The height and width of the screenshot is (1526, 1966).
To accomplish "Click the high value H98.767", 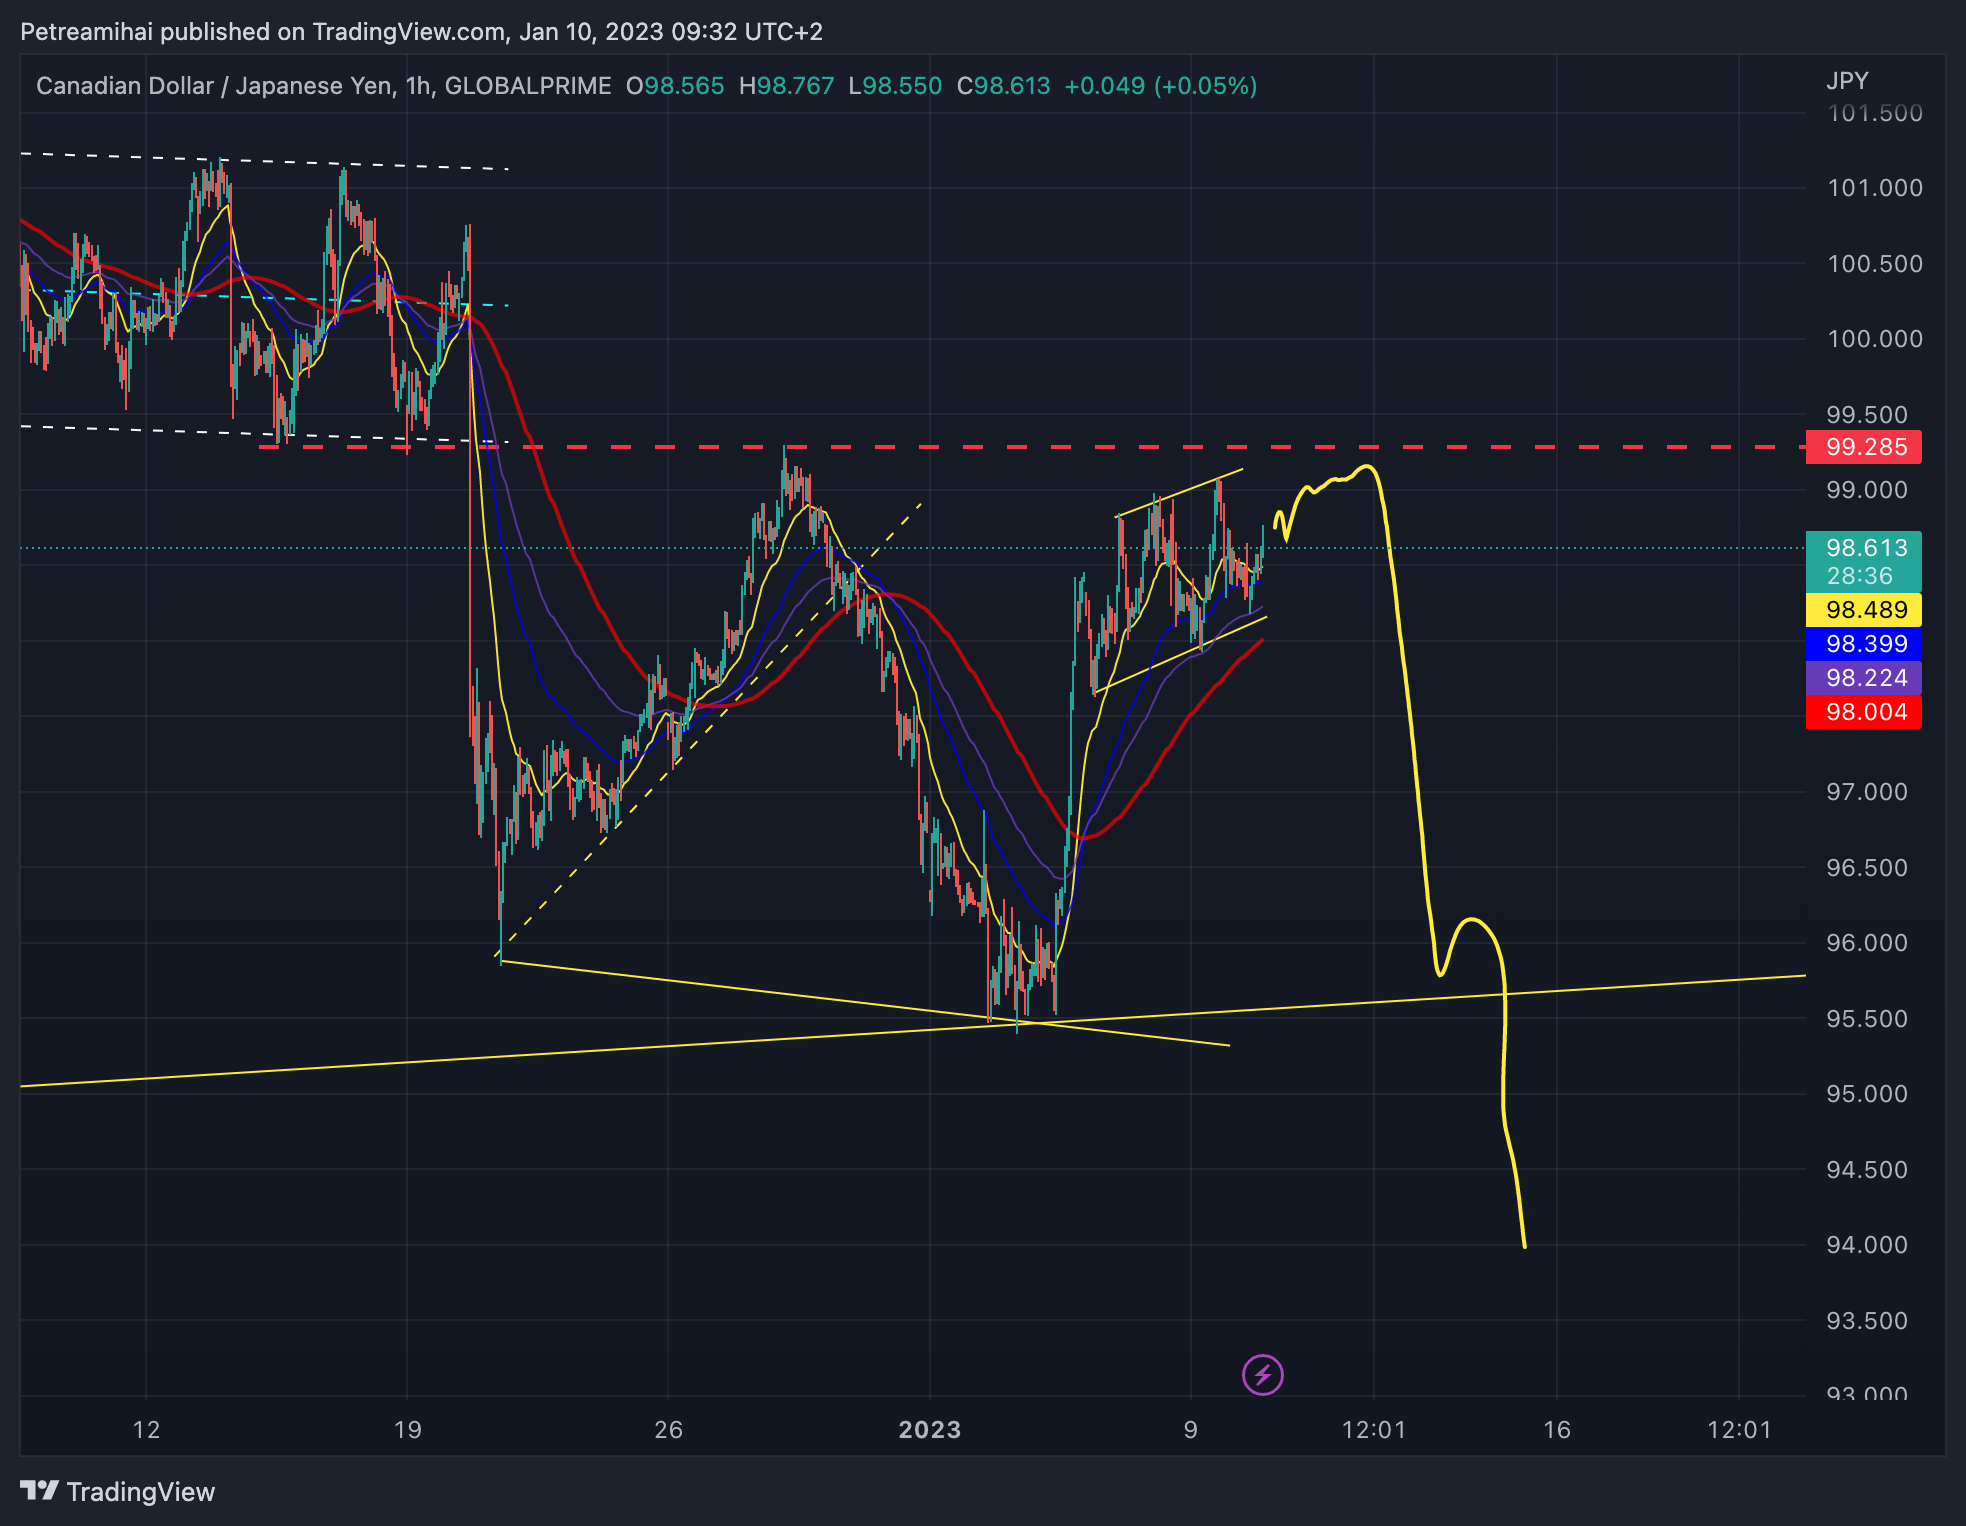I will point(786,86).
